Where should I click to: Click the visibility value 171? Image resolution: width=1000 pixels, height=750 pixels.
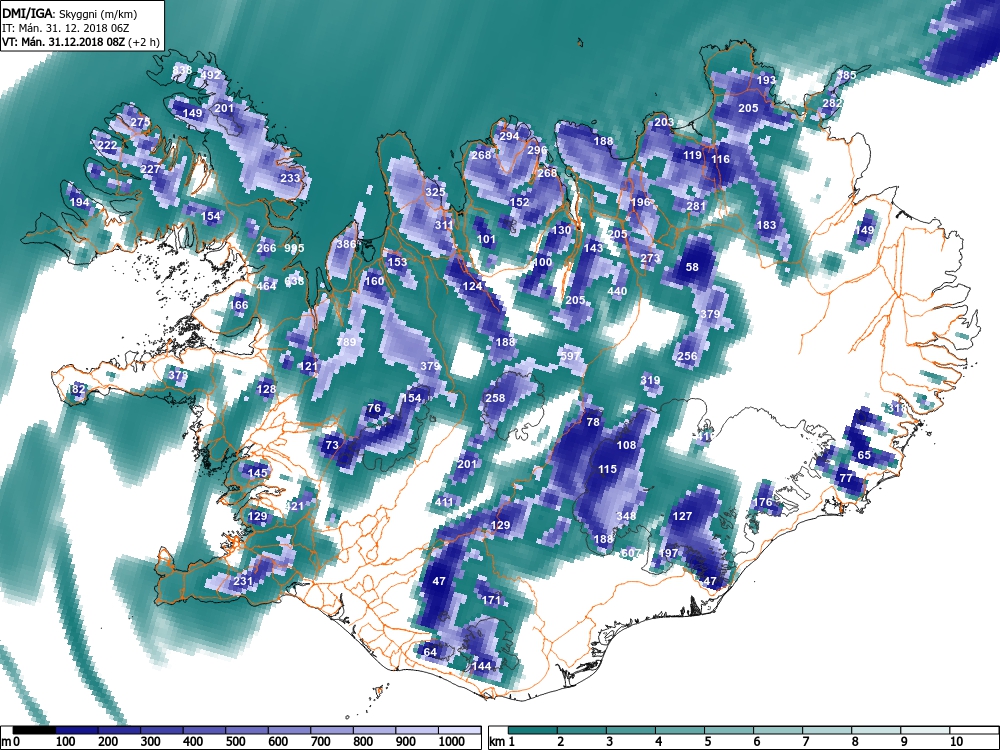click(x=491, y=600)
